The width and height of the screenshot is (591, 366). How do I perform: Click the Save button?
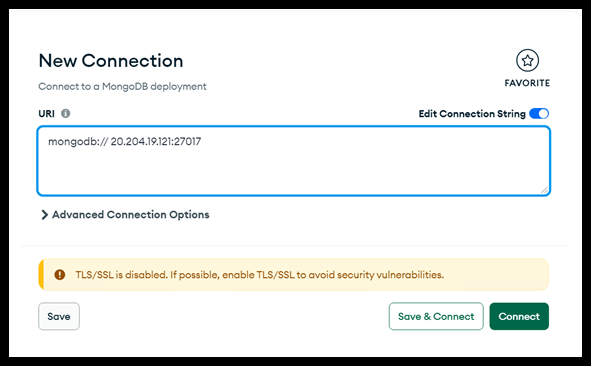pos(59,316)
